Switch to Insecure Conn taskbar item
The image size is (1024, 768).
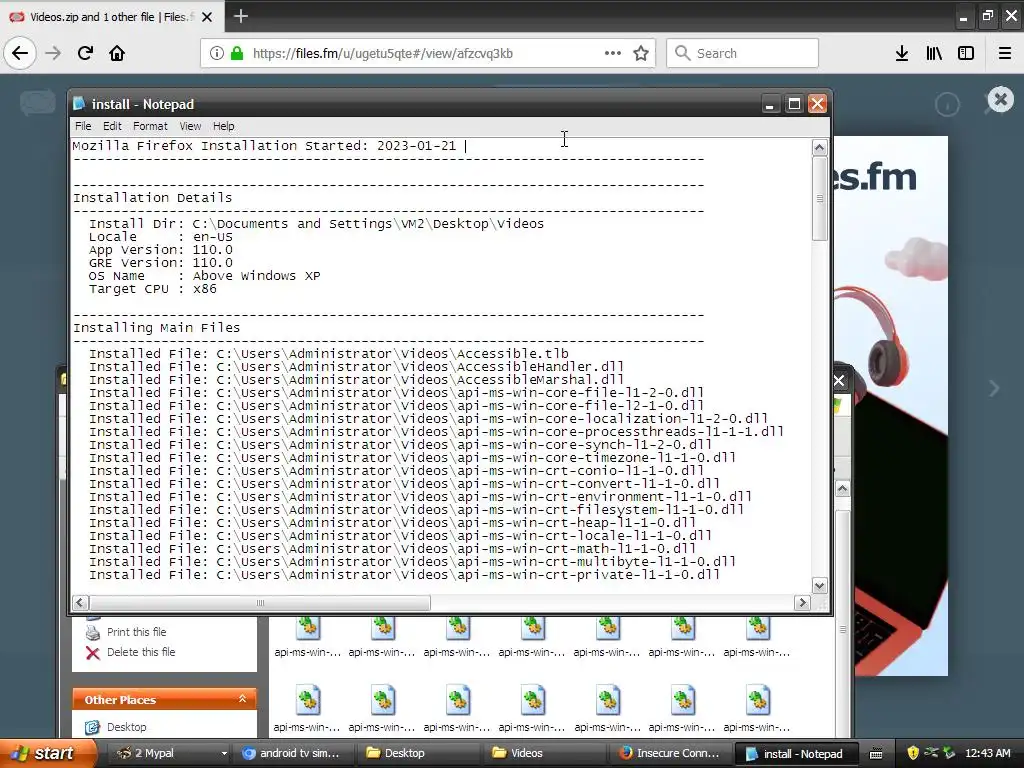click(670, 753)
